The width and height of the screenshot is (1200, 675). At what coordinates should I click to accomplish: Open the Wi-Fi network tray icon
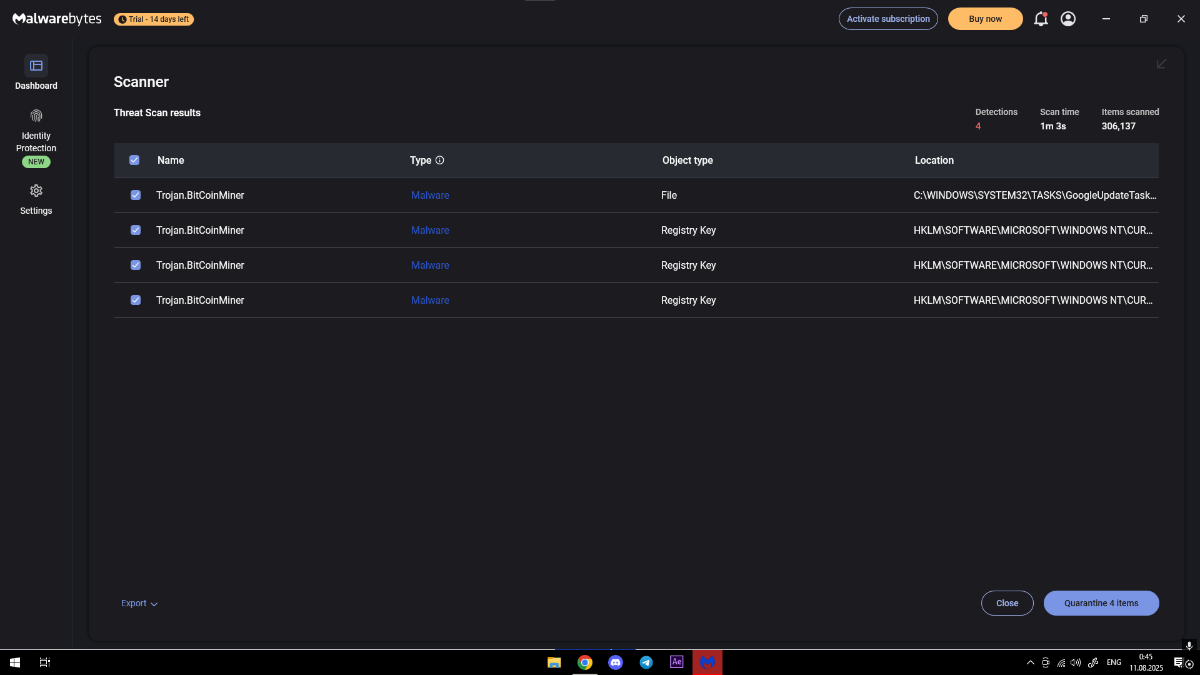(1060, 662)
